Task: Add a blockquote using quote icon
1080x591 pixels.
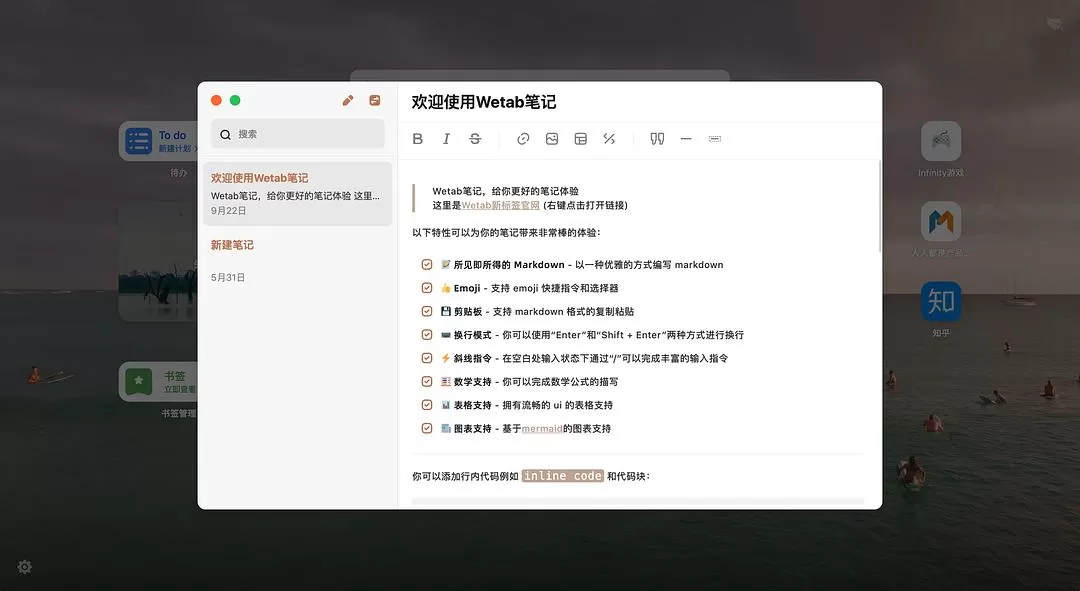Action: [x=657, y=139]
